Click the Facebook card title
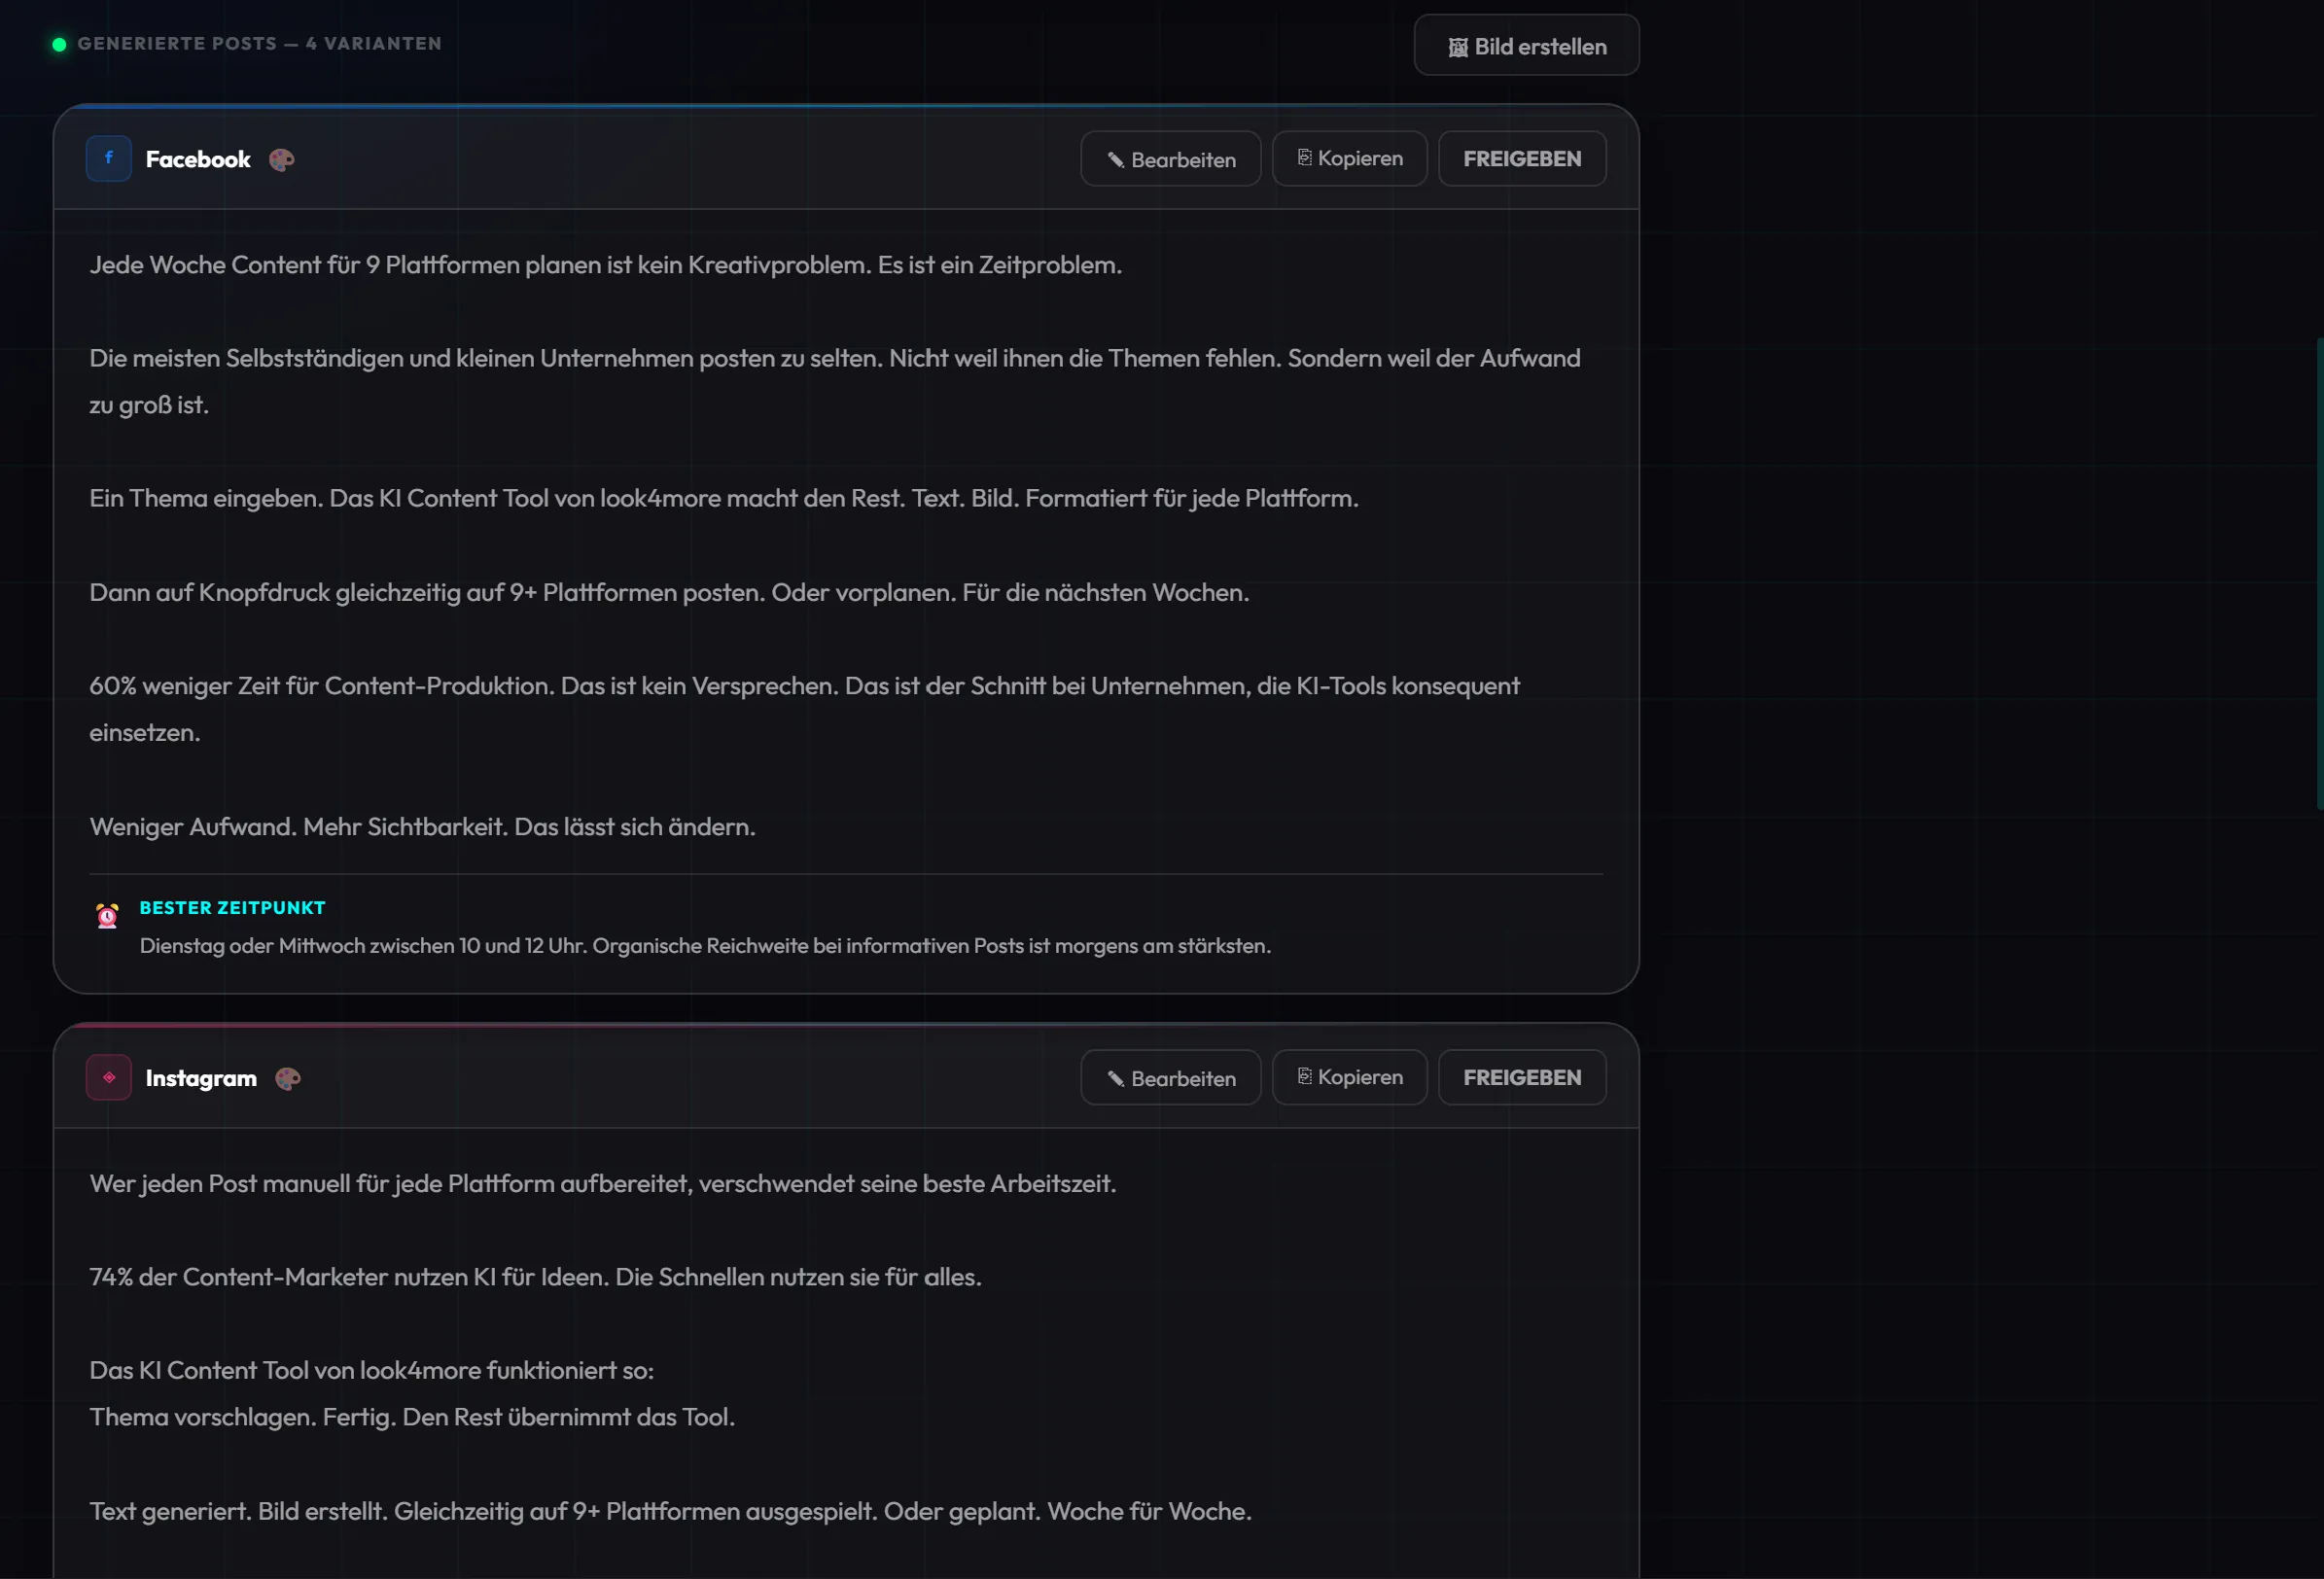The height and width of the screenshot is (1579, 2324). 198,159
